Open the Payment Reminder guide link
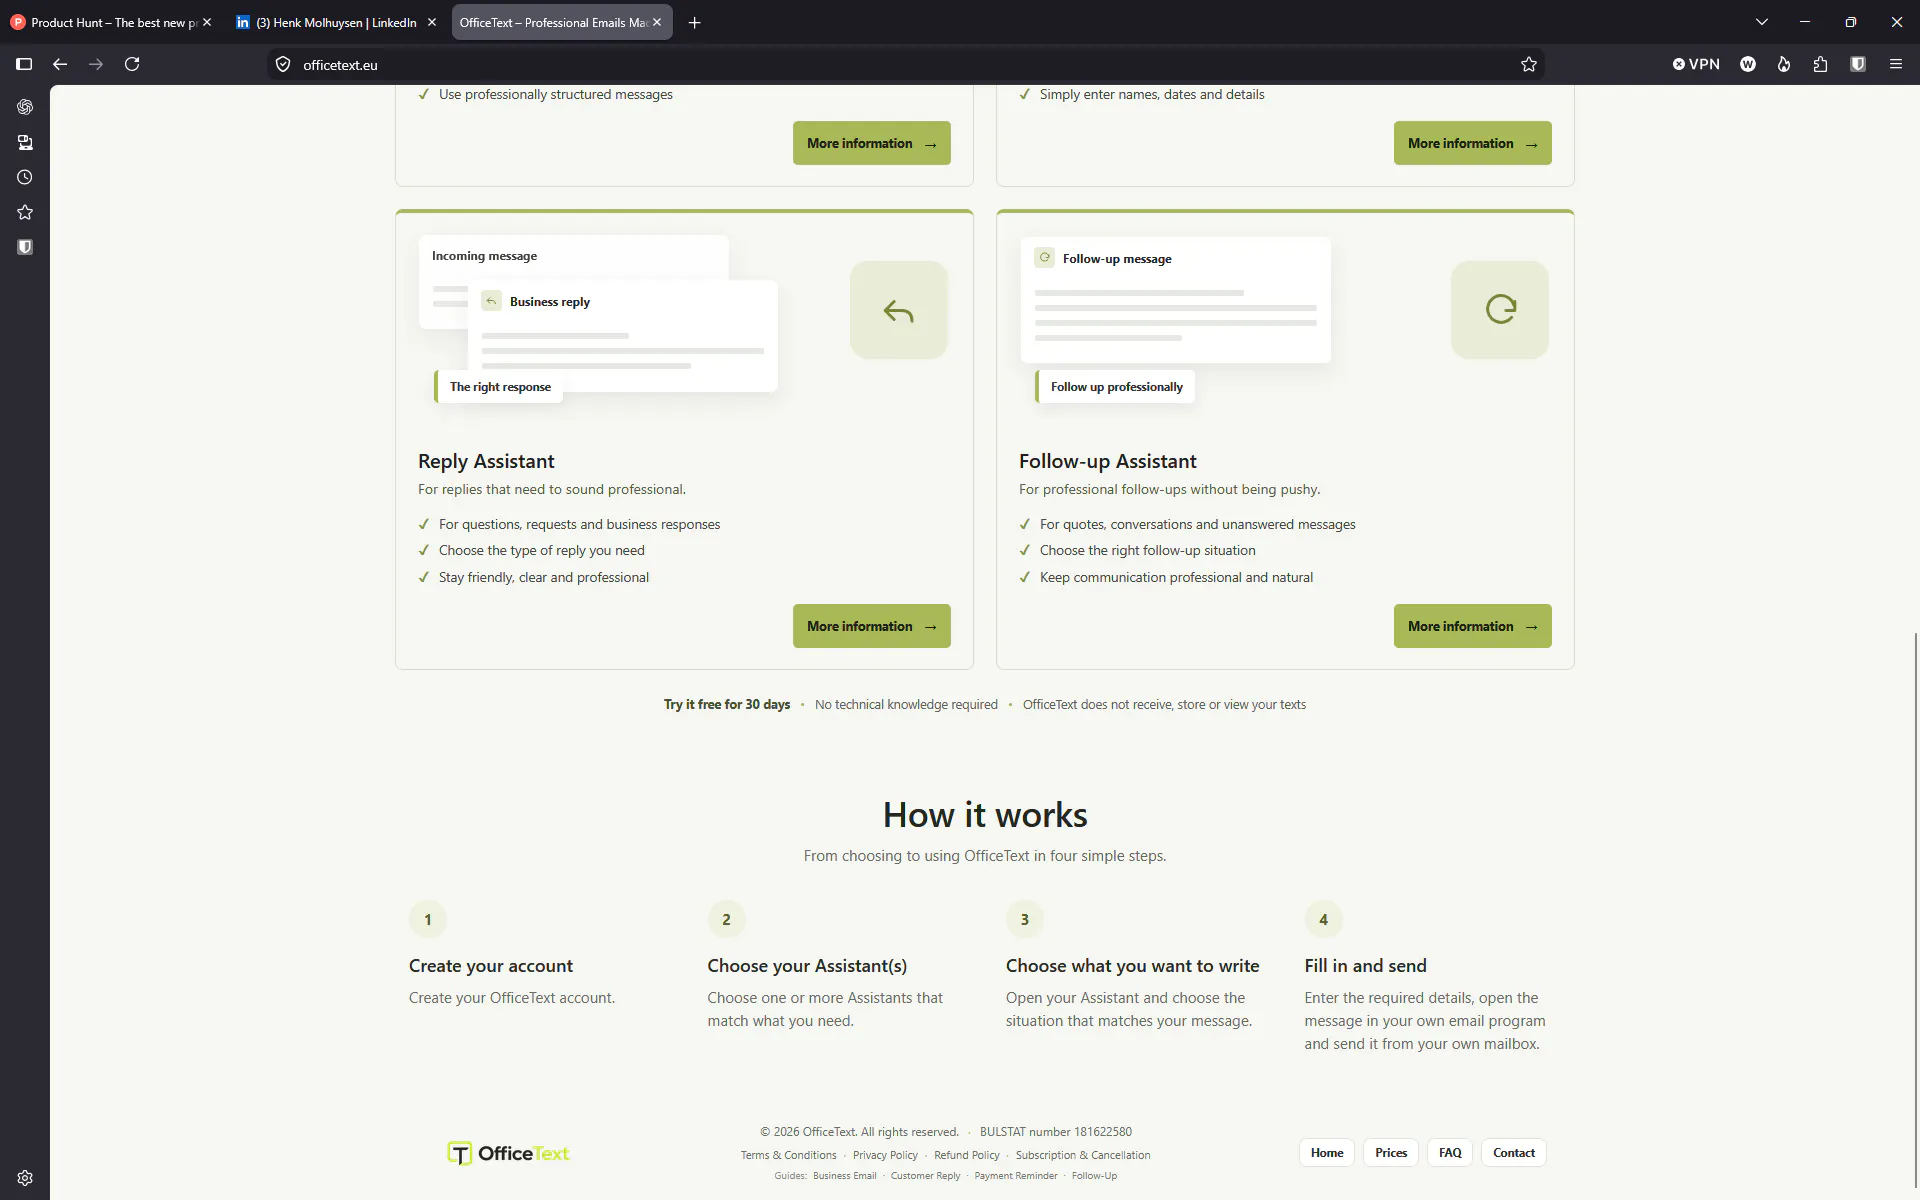The width and height of the screenshot is (1920, 1200). (1016, 1176)
